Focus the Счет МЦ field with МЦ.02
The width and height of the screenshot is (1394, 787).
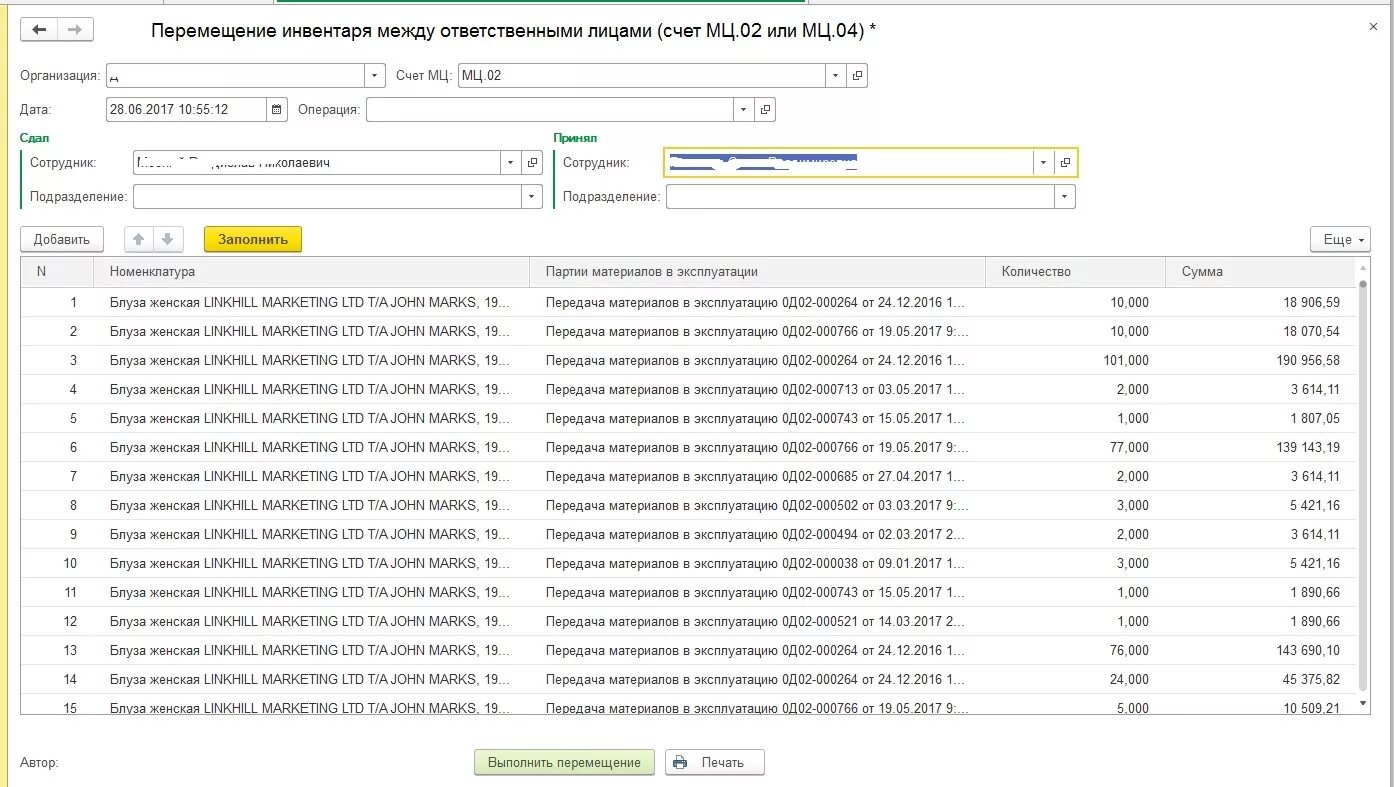[642, 76]
